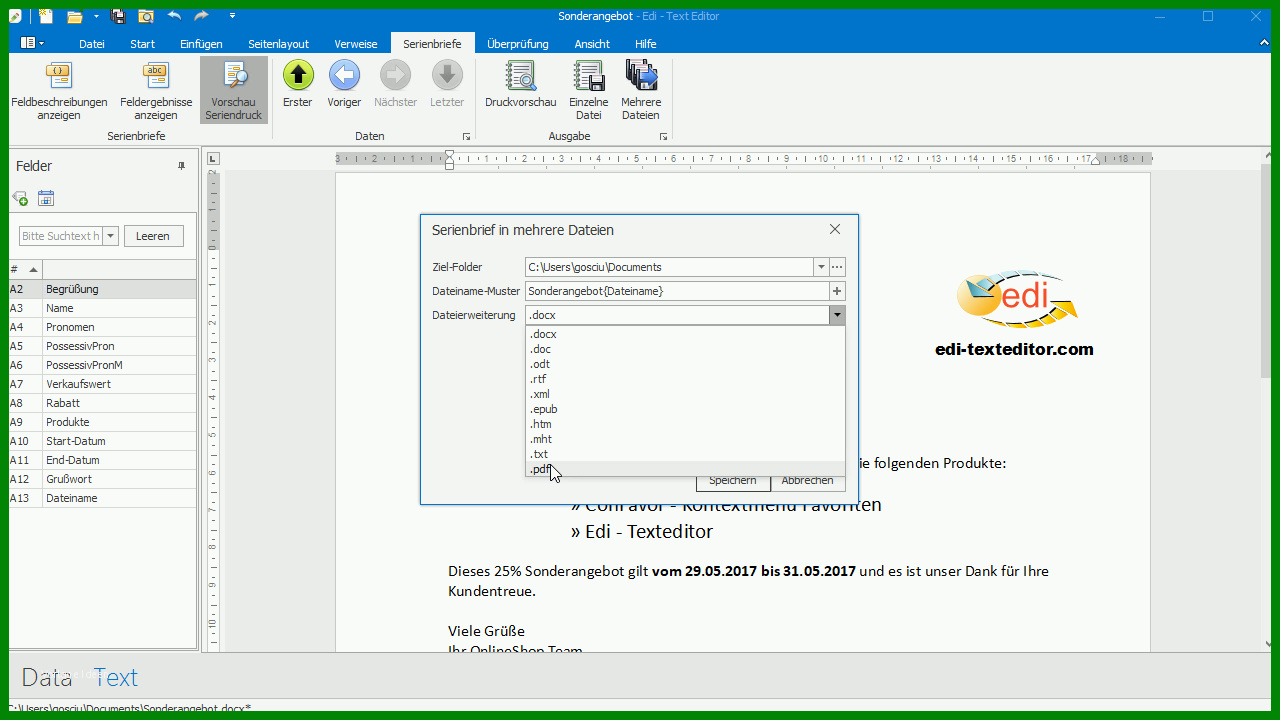Click the Dateiname-Muster input field
The height and width of the screenshot is (720, 1280).
[677, 291]
